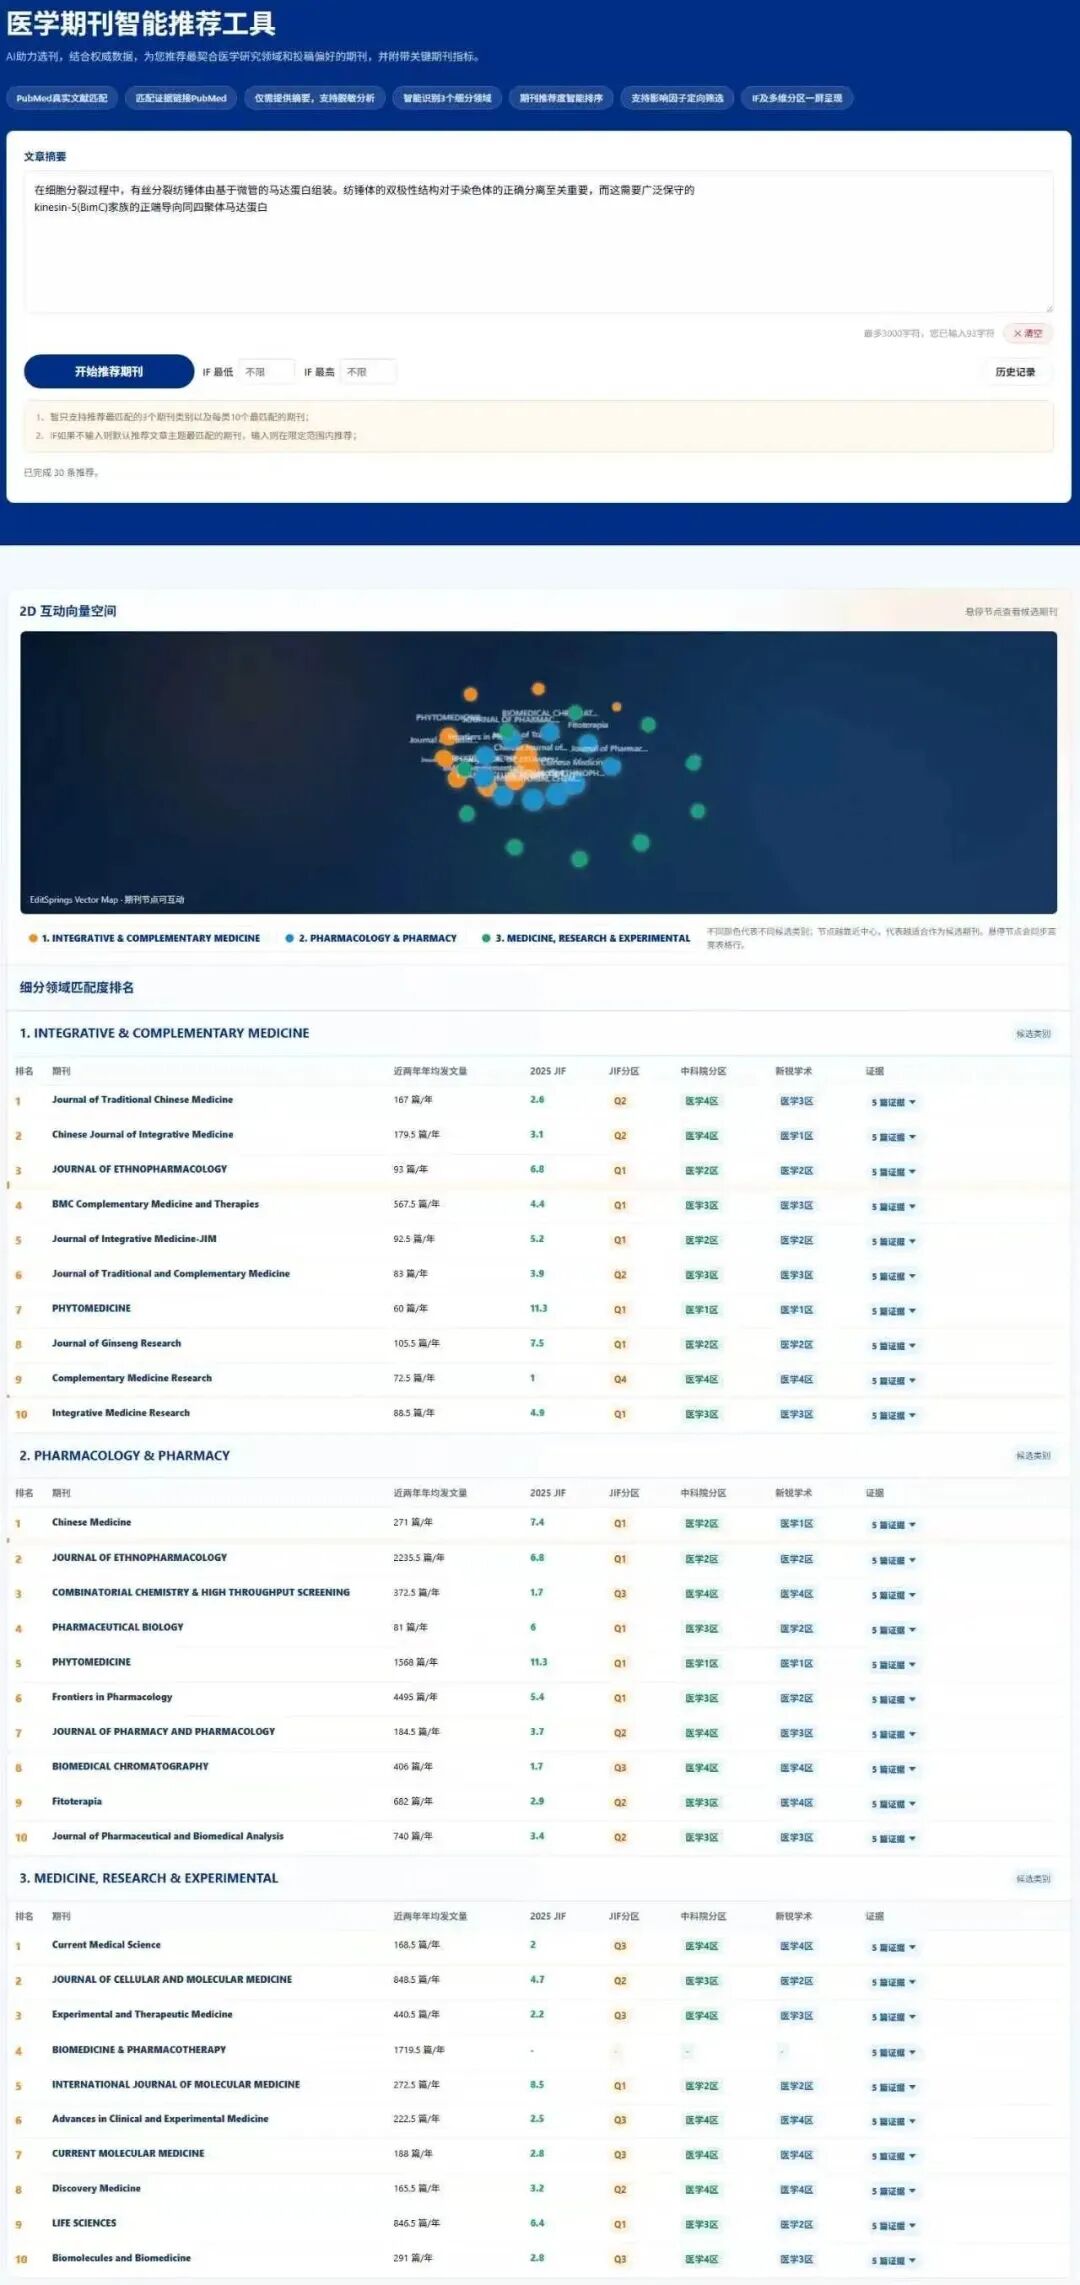
Task: Click journal name COMBINATORIAL CHEMISTRY & HIGH THROUGHPUT SCREENING
Action: (x=201, y=1592)
